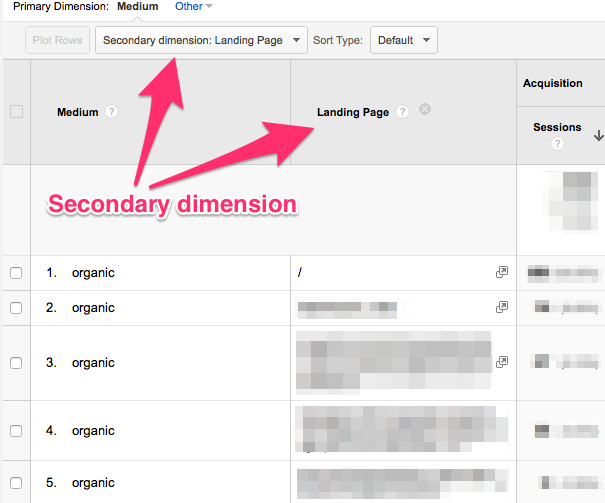
Task: Click the Landing Page column header
Action: click(x=353, y=112)
